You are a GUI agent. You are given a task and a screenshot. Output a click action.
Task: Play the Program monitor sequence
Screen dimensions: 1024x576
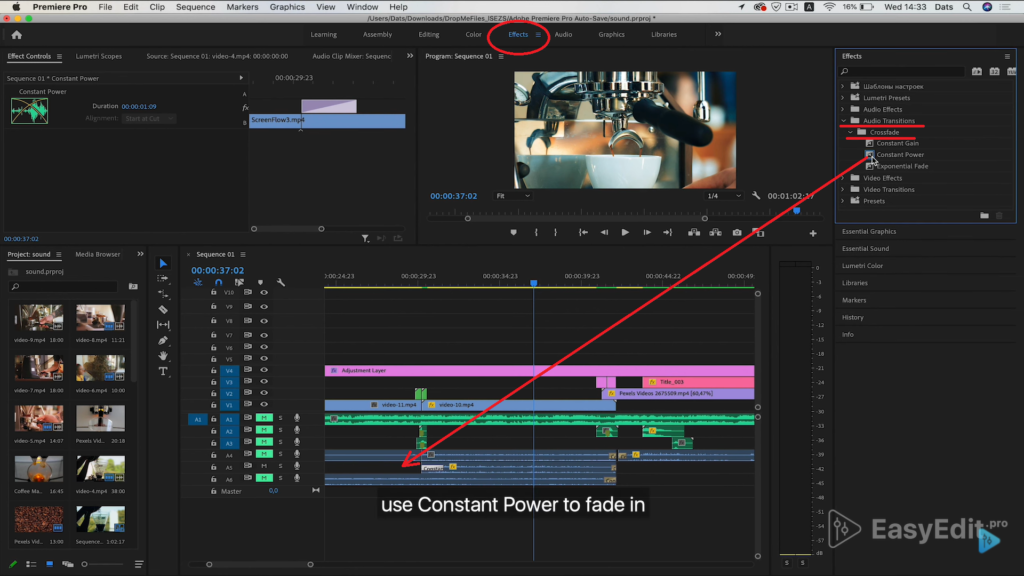(x=625, y=232)
